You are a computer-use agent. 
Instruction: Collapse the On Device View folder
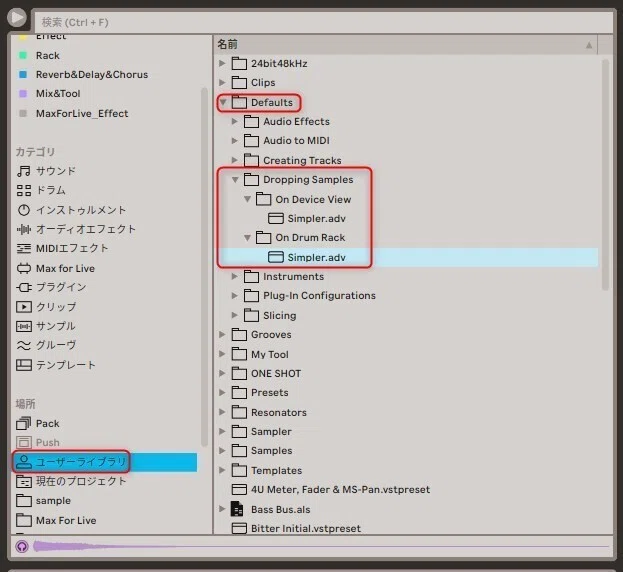tap(247, 199)
